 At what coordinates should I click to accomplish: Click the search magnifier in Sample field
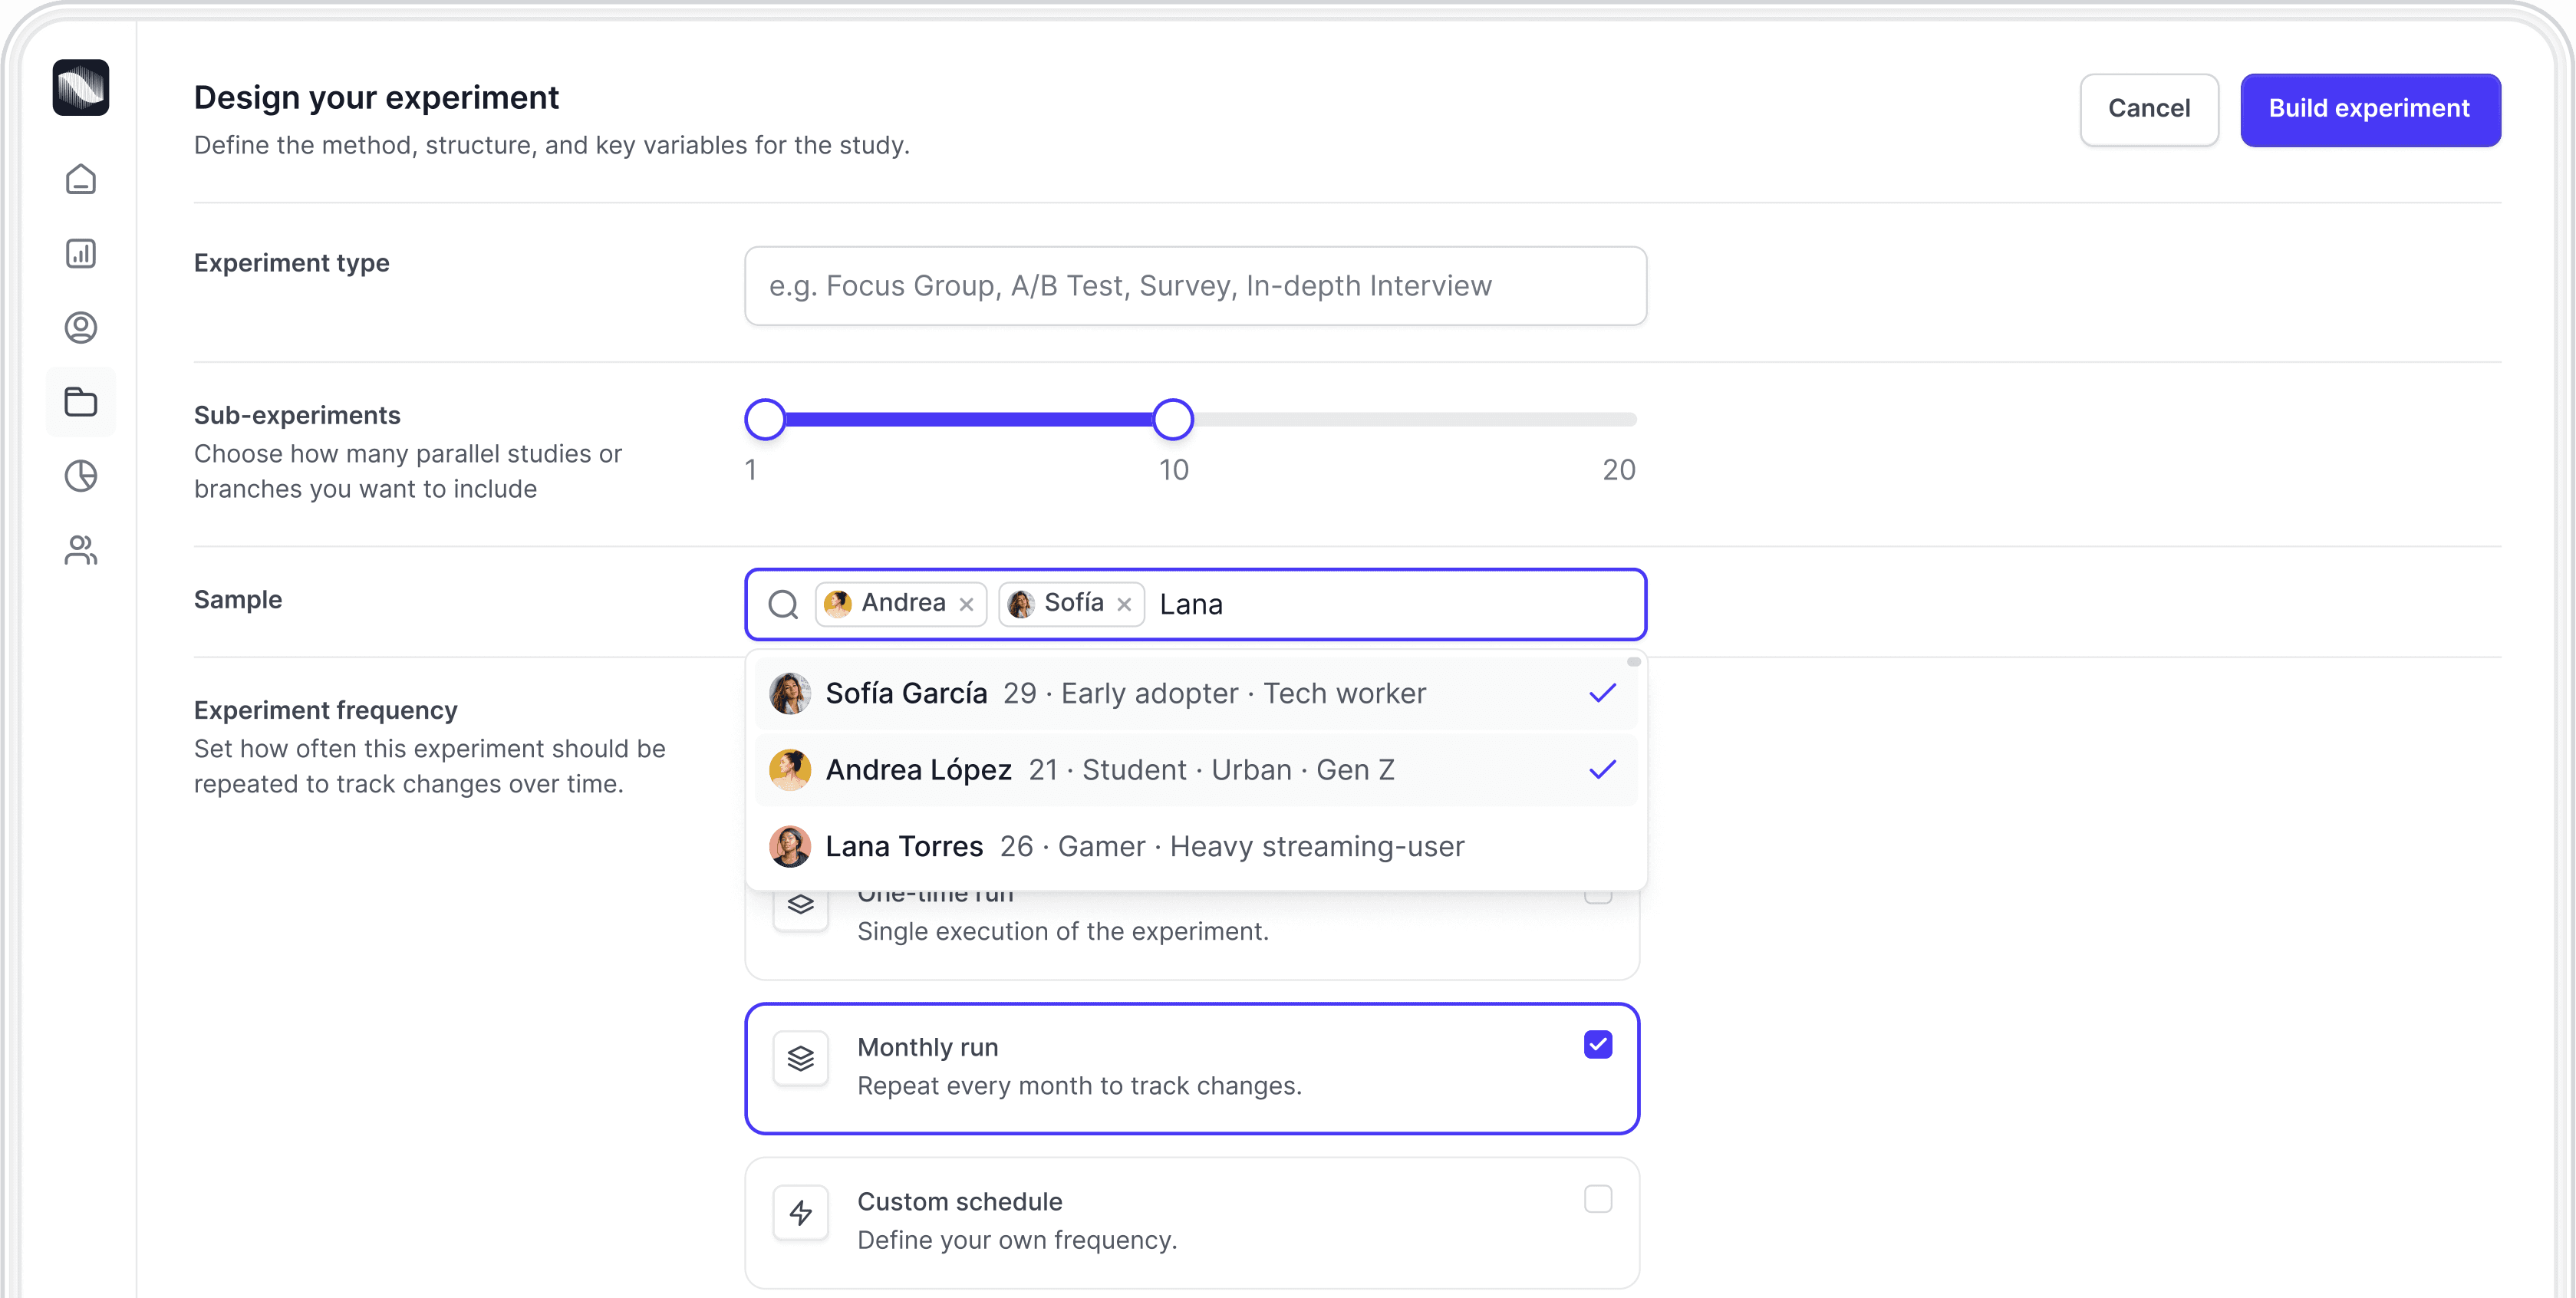click(783, 604)
